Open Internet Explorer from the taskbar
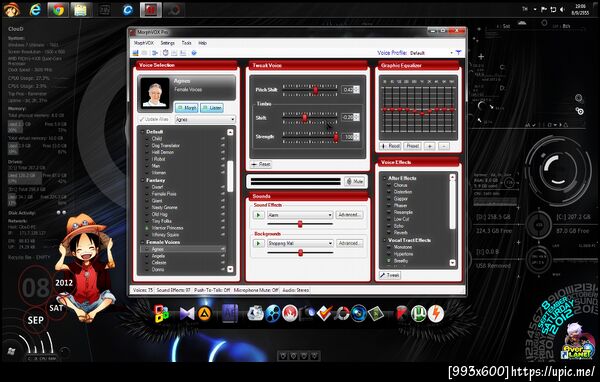The width and height of the screenshot is (600, 382). pos(35,10)
